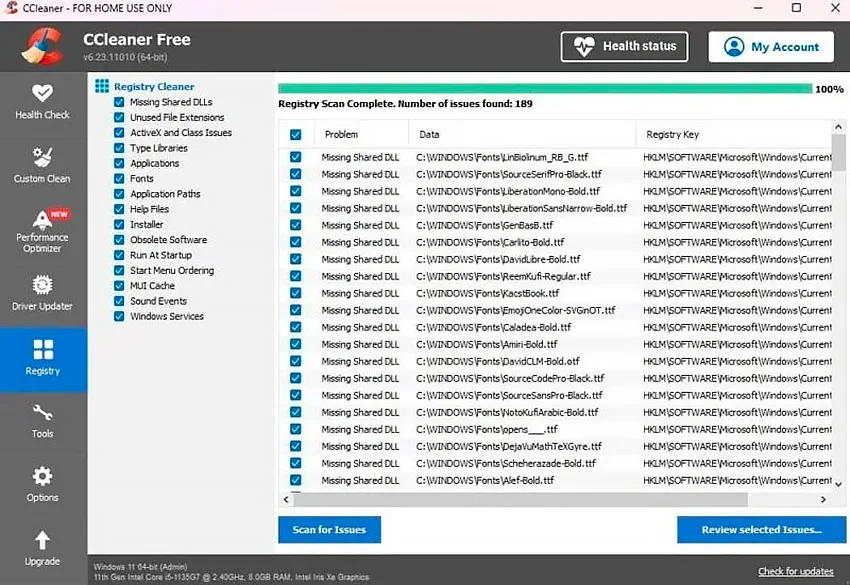Click the horizontal scrollbar left arrow

(x=286, y=499)
